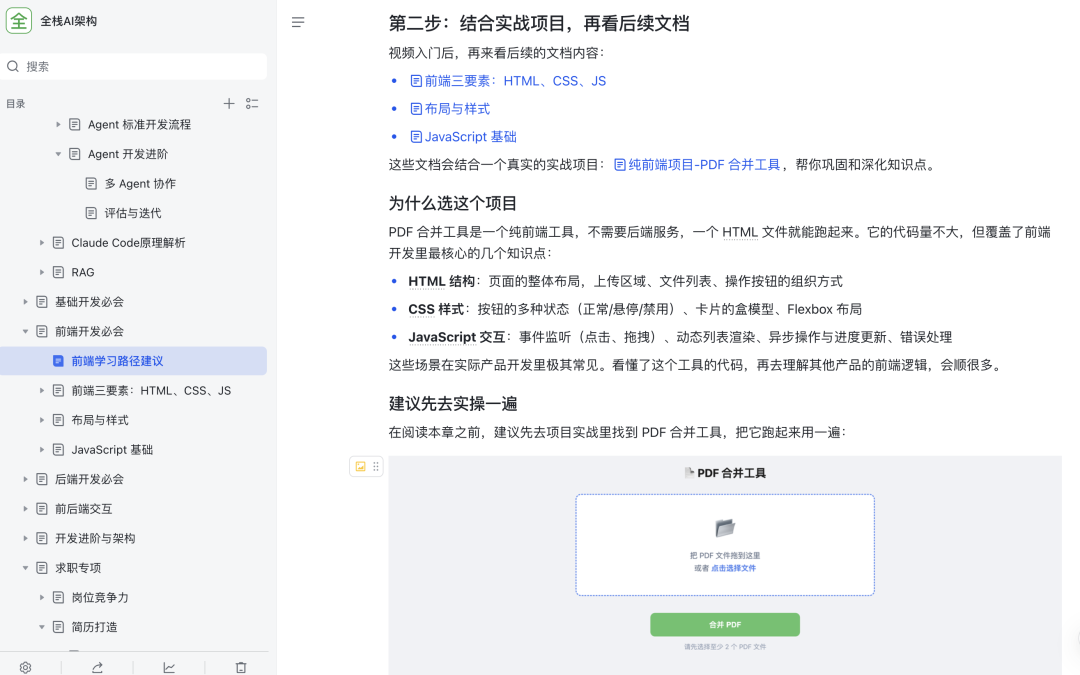Click the search magnifier icon
Screen dimensions: 1080x675
[13, 67]
